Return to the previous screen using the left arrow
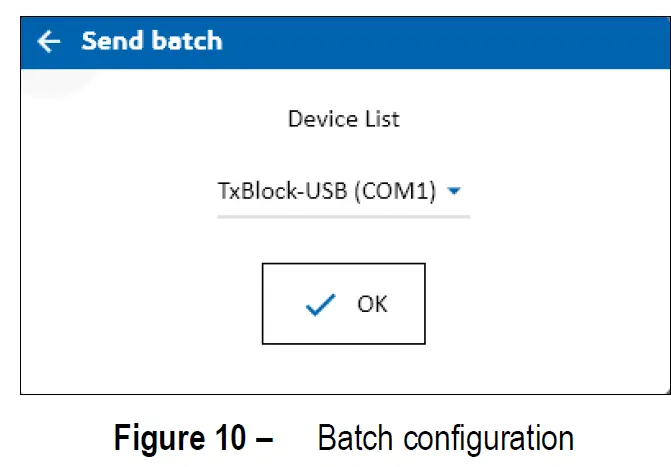Image resolution: width=671 pixels, height=467 pixels. pyautogui.click(x=48, y=41)
